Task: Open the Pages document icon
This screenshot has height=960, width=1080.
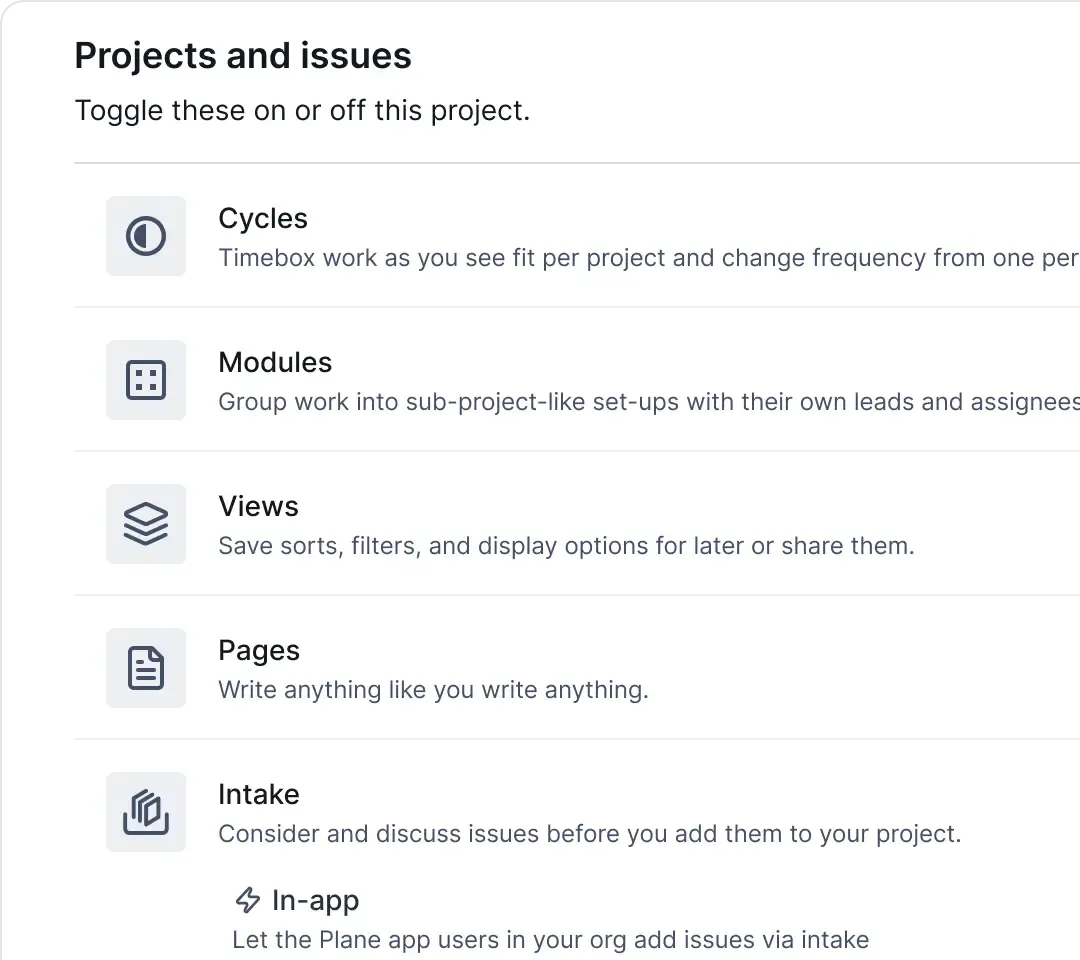Action: point(146,668)
